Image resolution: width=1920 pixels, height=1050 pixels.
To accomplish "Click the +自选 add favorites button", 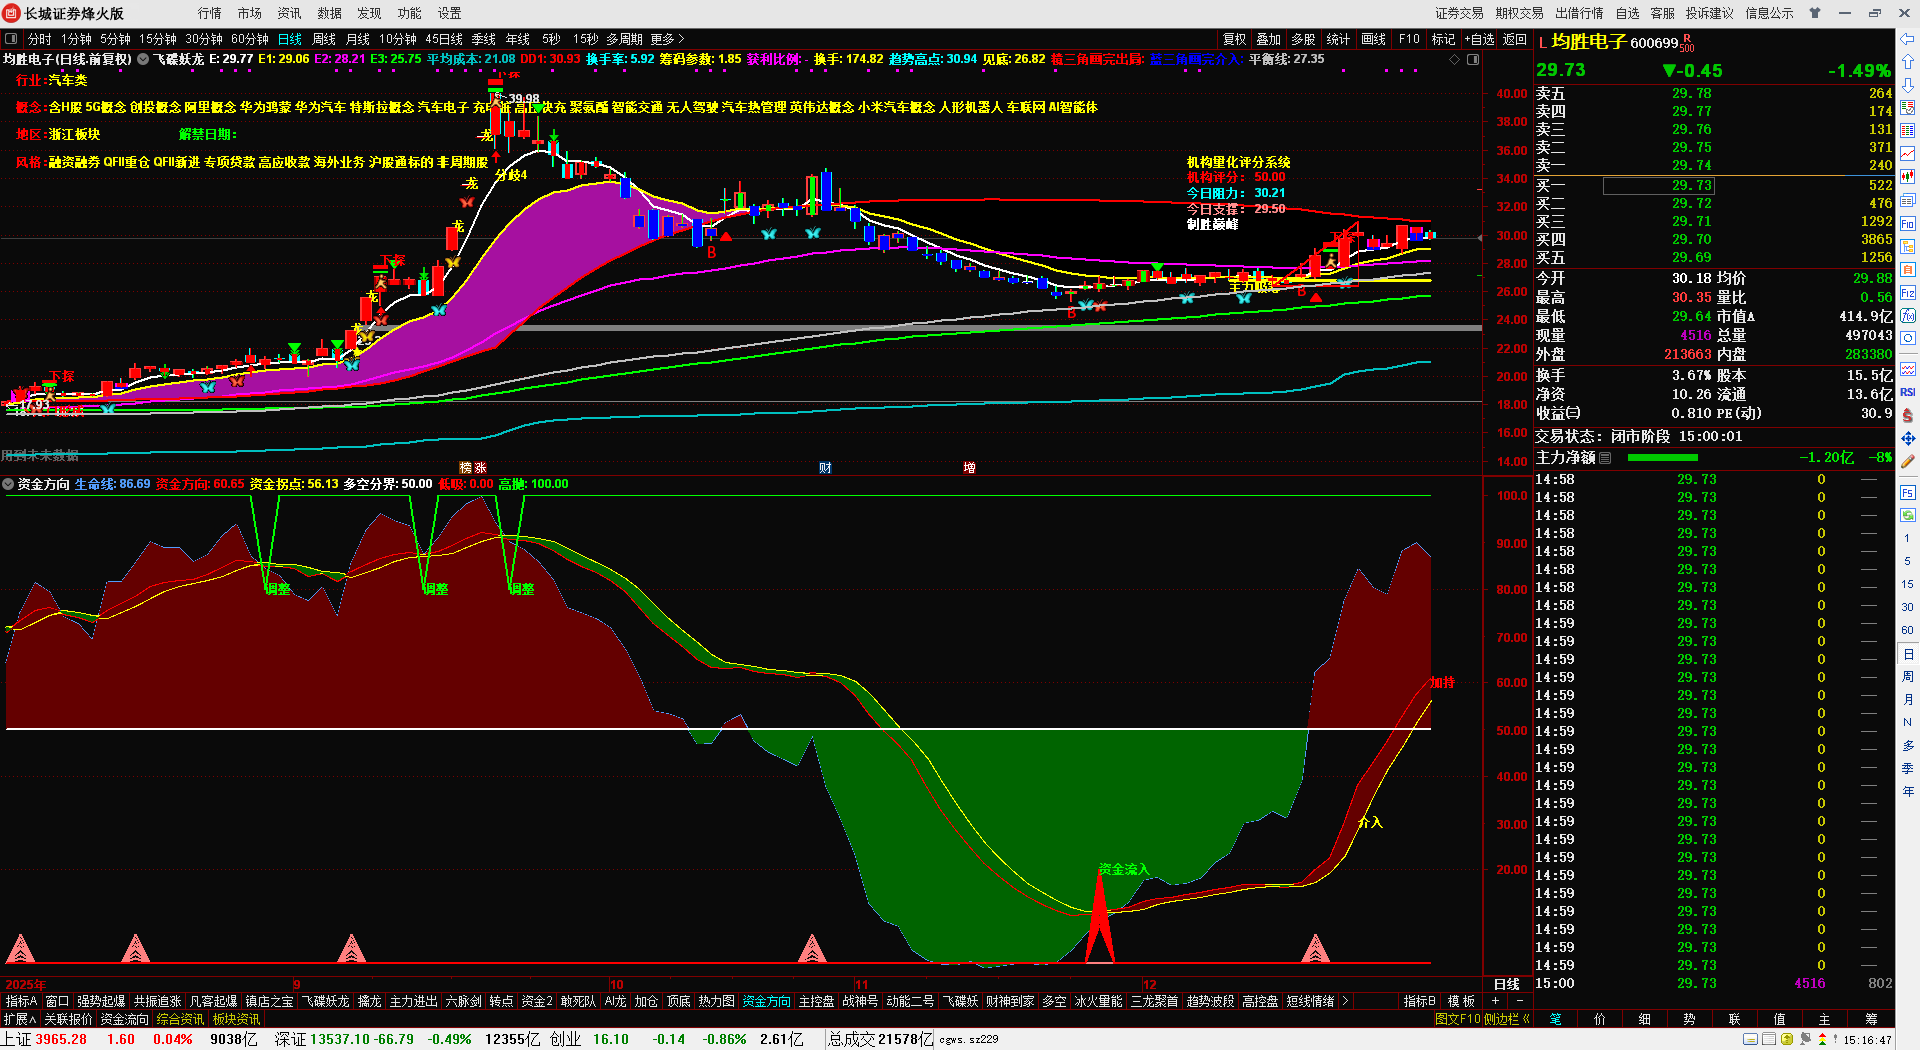I will click(x=1480, y=39).
